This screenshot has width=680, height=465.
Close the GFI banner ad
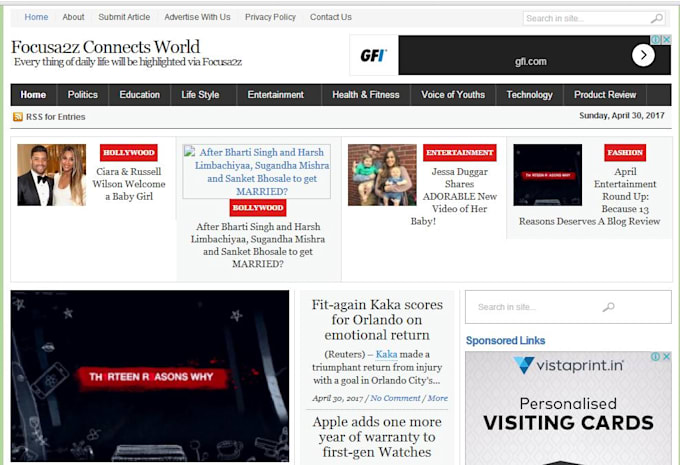pos(667,39)
